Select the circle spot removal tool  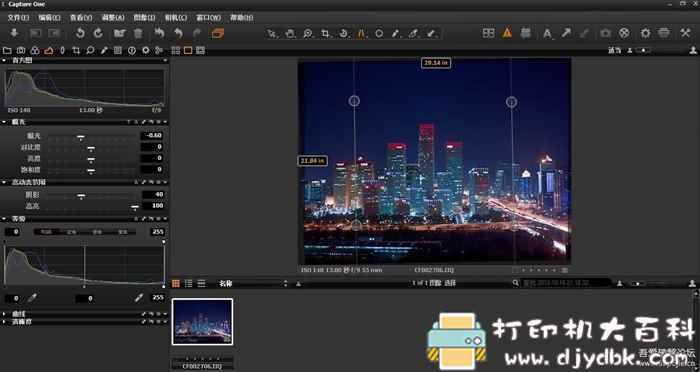[379, 33]
